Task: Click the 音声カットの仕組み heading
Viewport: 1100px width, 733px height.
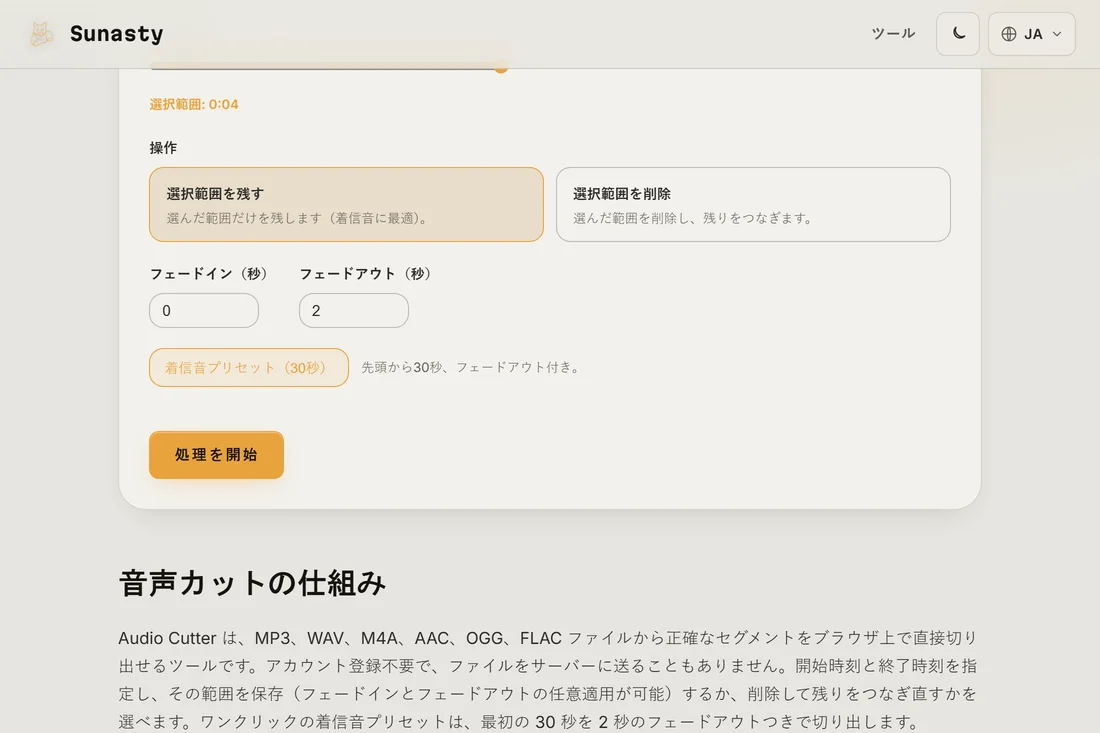Action: click(252, 583)
